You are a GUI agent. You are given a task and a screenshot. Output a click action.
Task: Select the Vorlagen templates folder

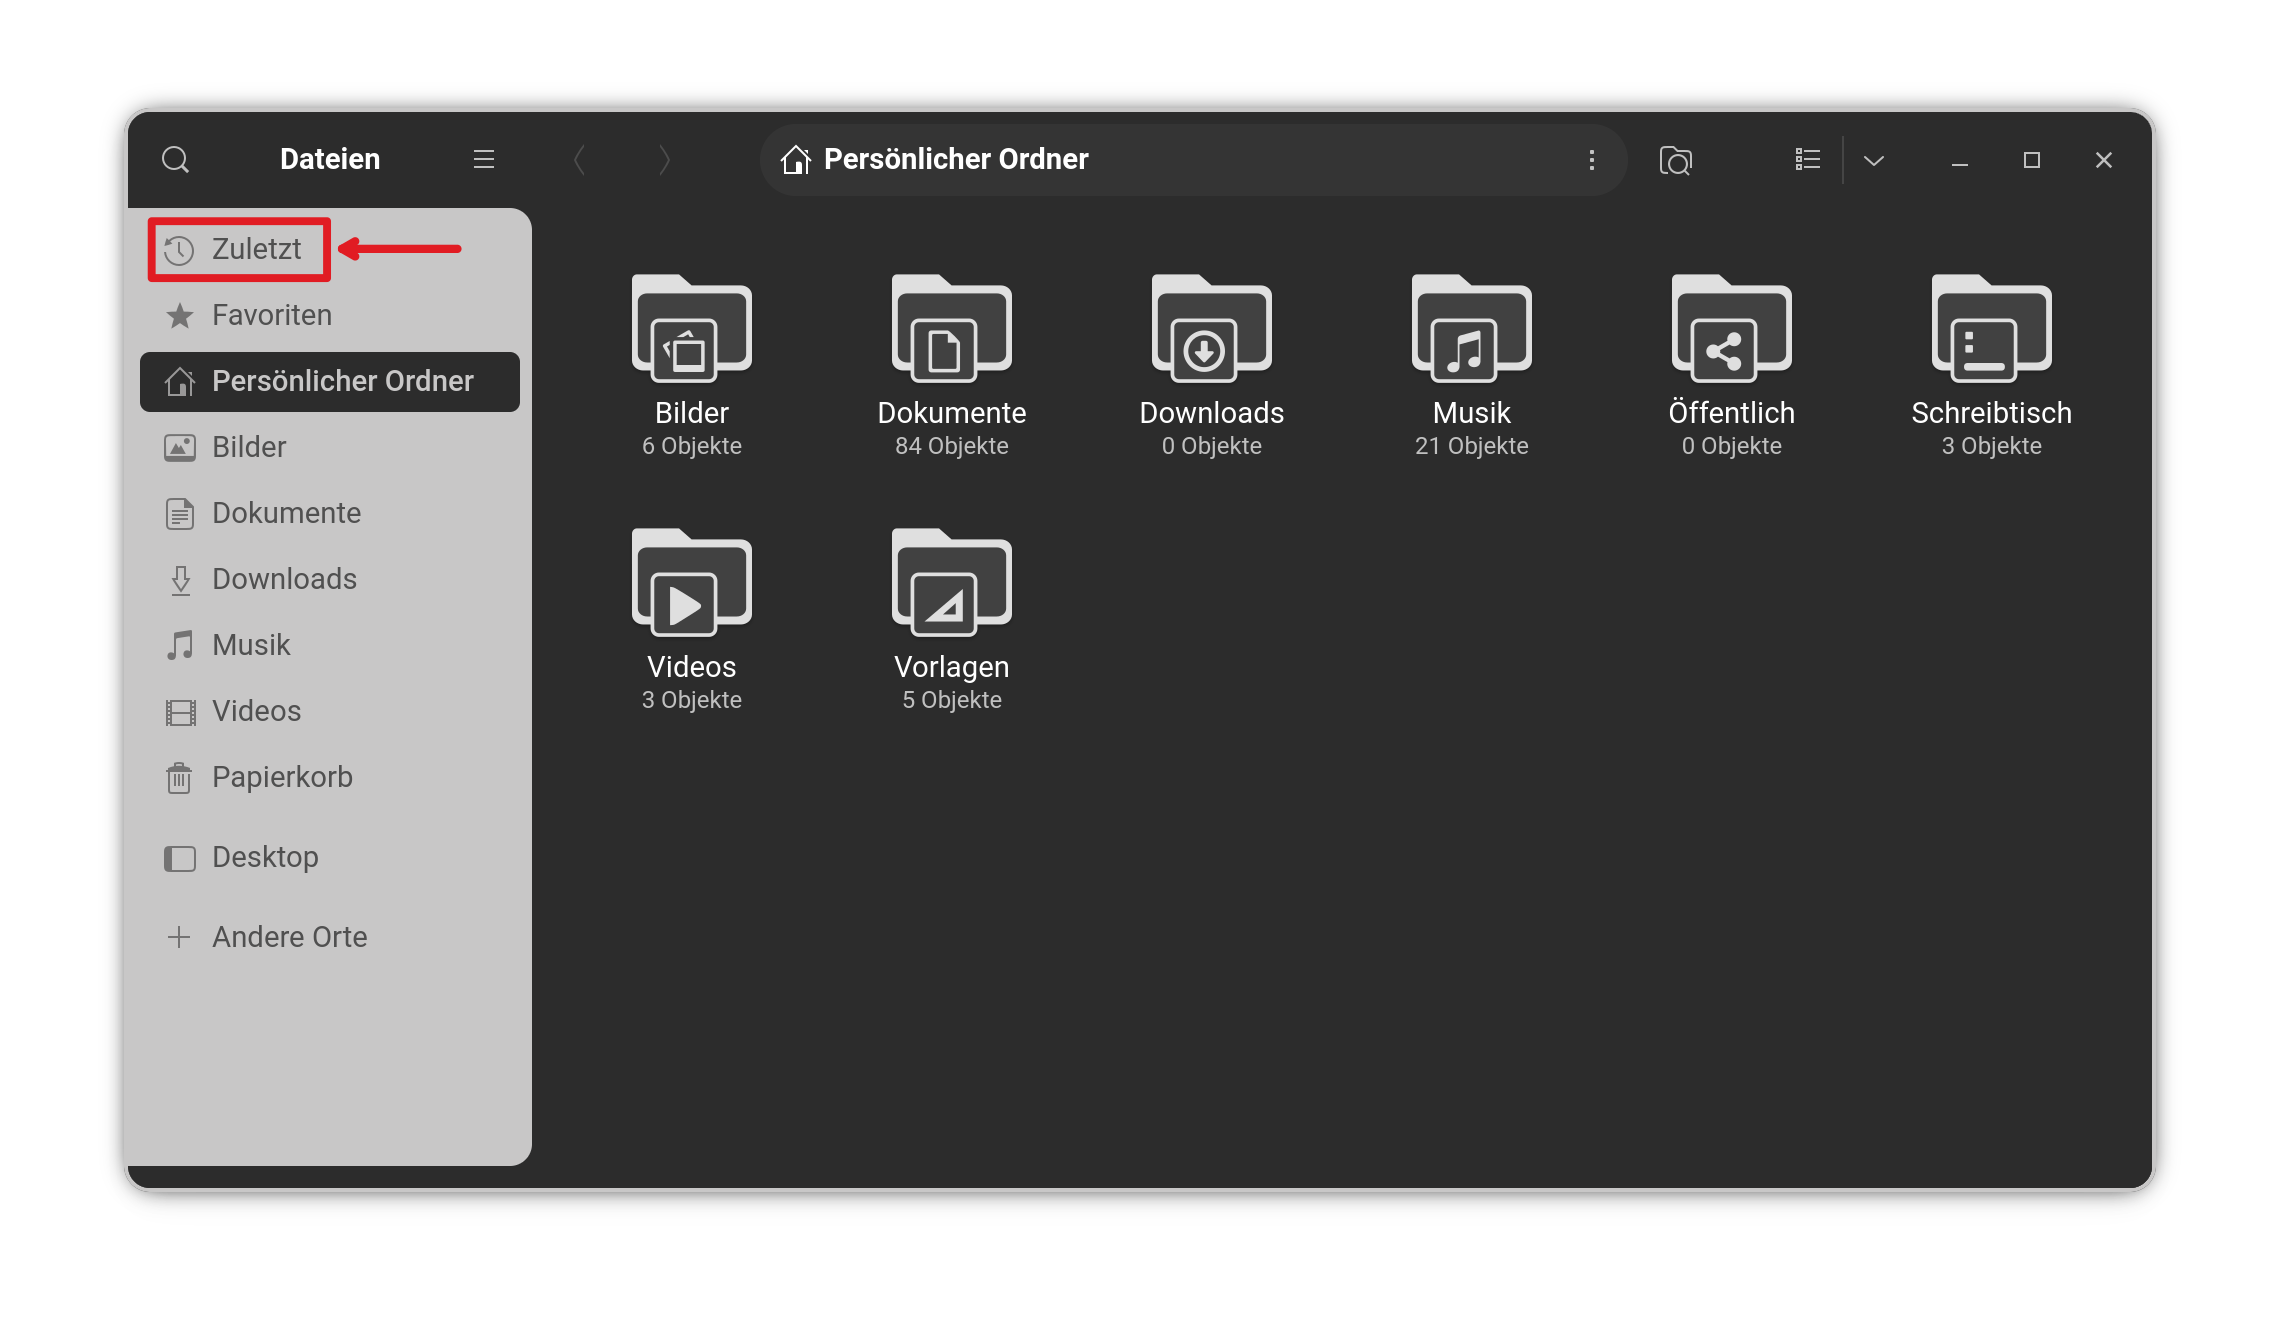tap(951, 584)
